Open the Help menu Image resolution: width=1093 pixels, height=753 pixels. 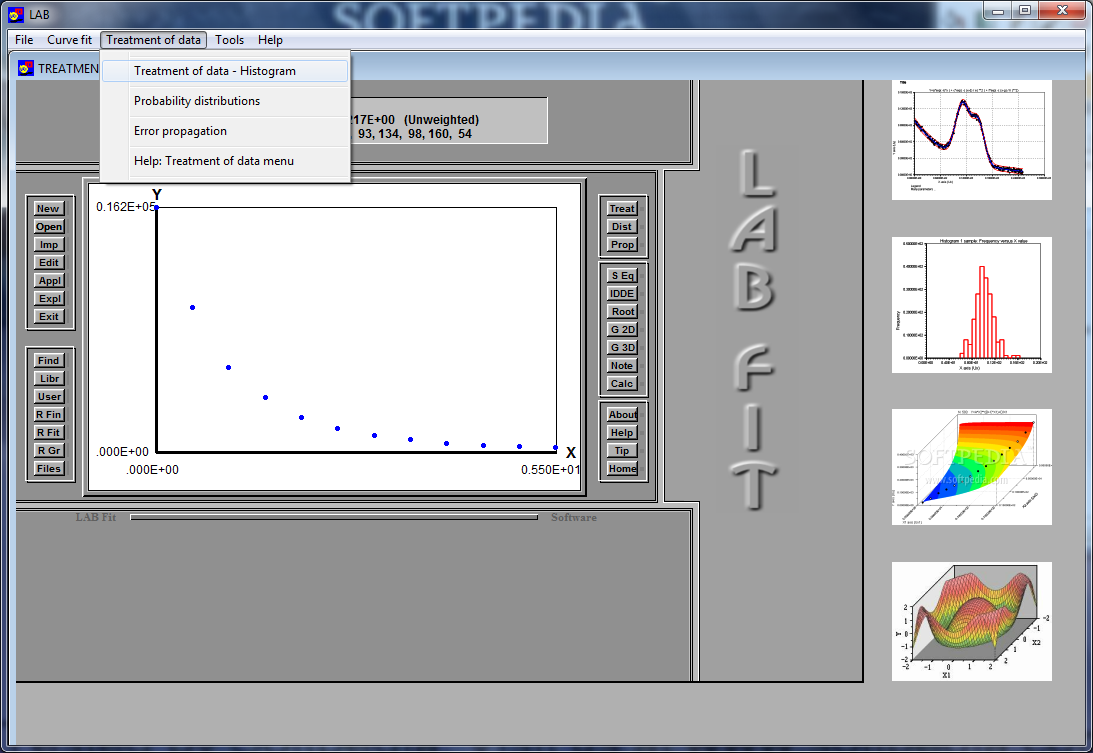[270, 40]
